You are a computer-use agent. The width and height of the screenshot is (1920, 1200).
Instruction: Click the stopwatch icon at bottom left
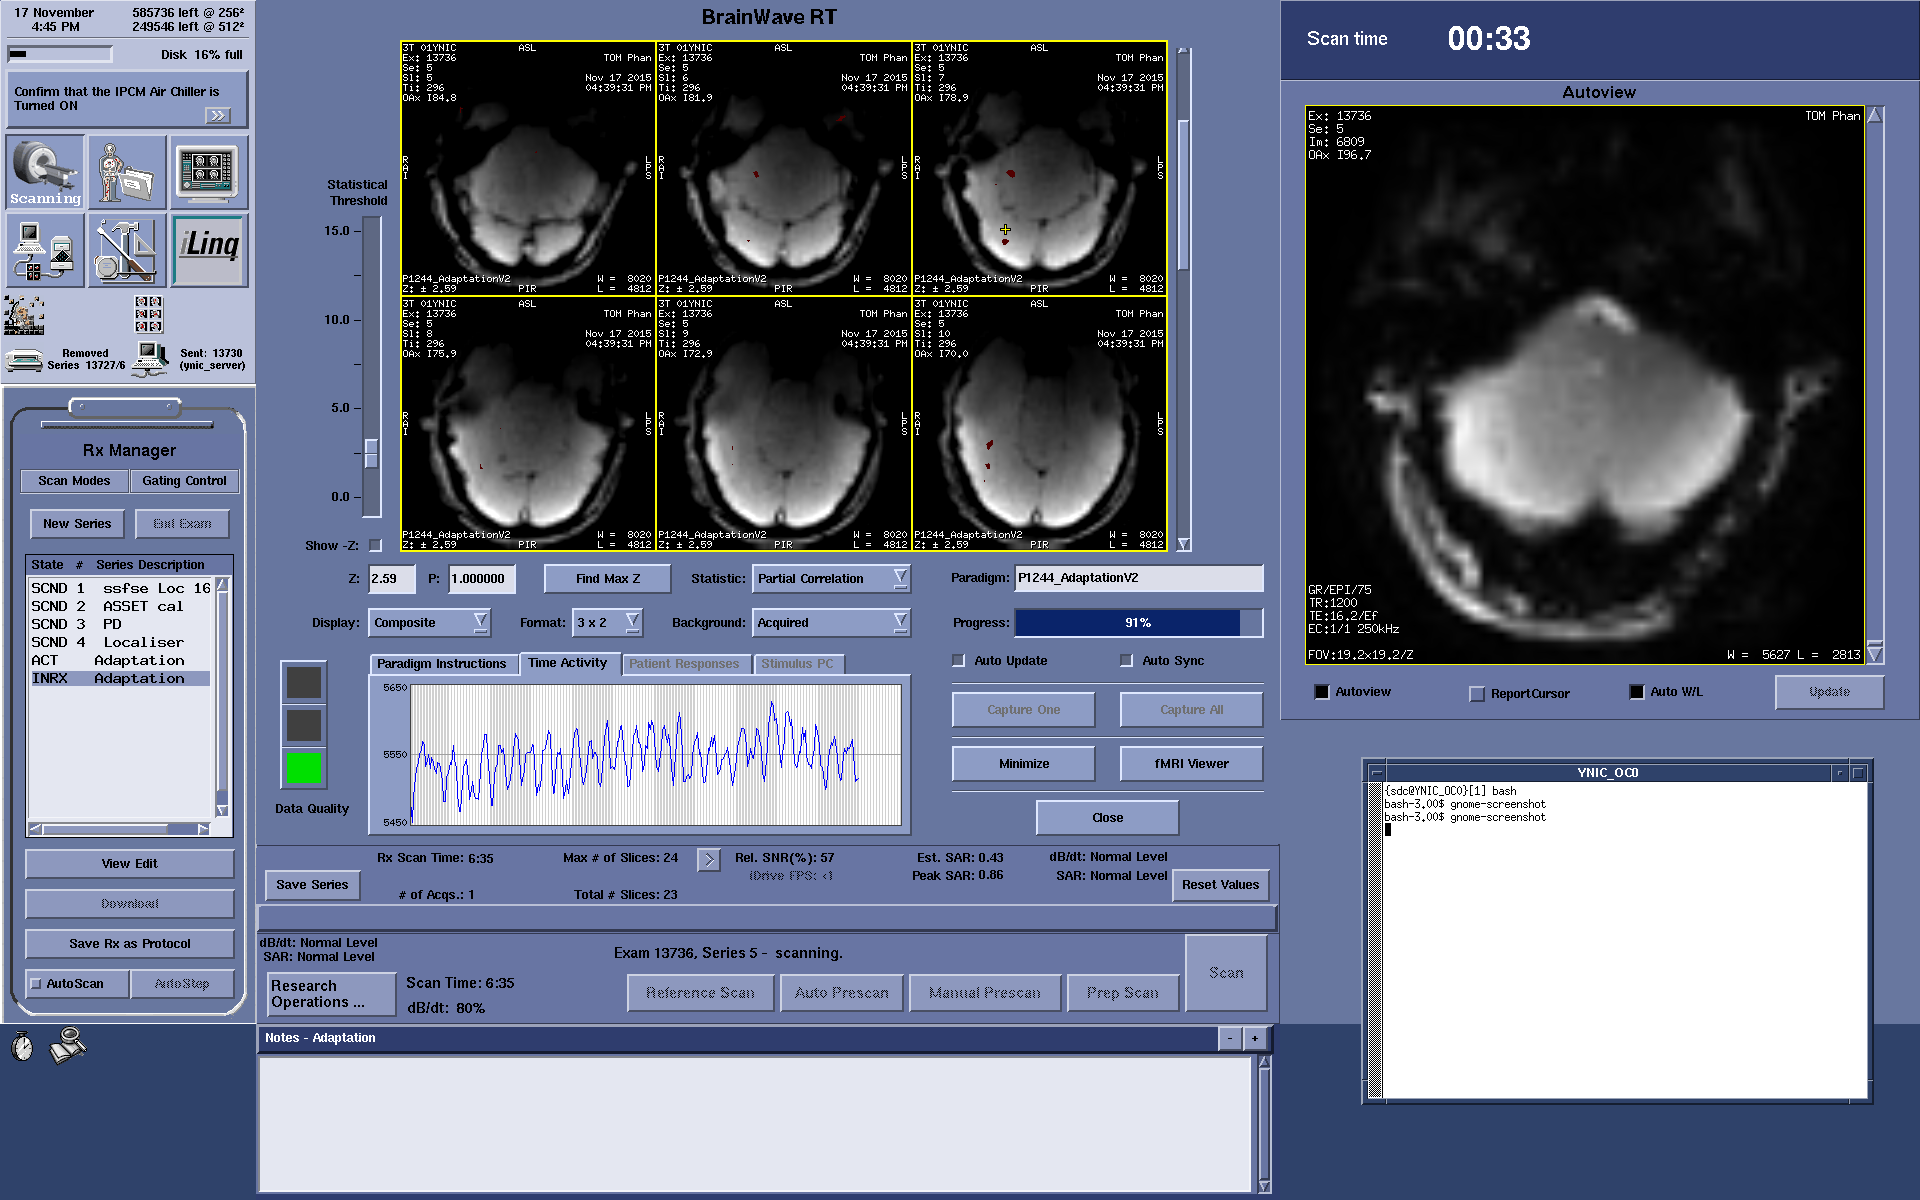22,1047
